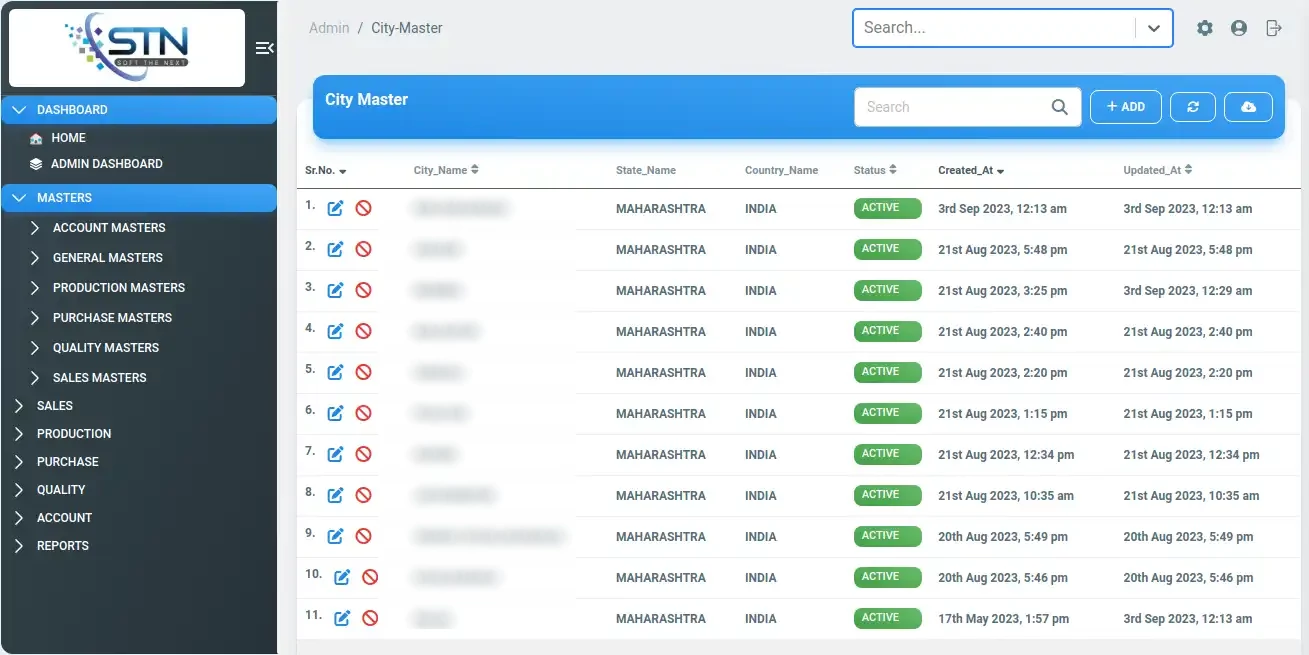
Task: Click the block icon in row 10
Action: pyautogui.click(x=370, y=577)
